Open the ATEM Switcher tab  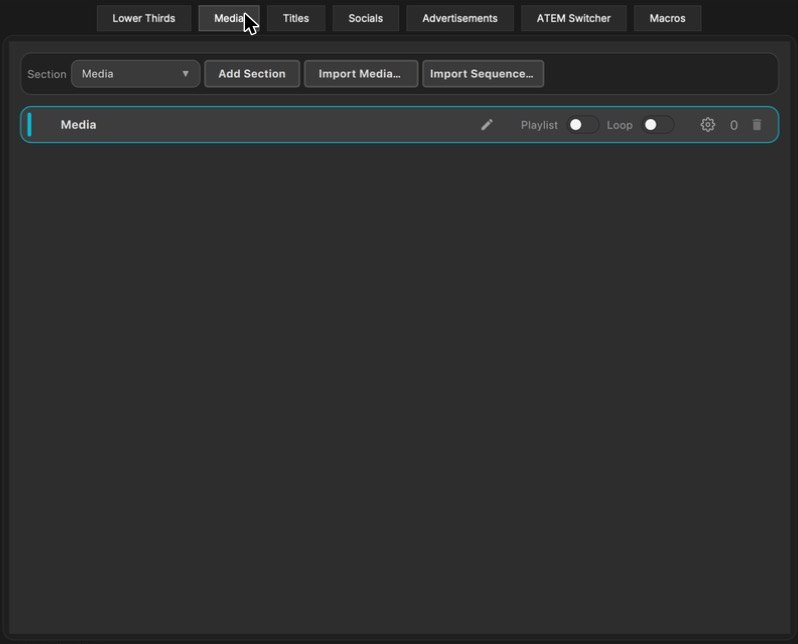click(573, 18)
